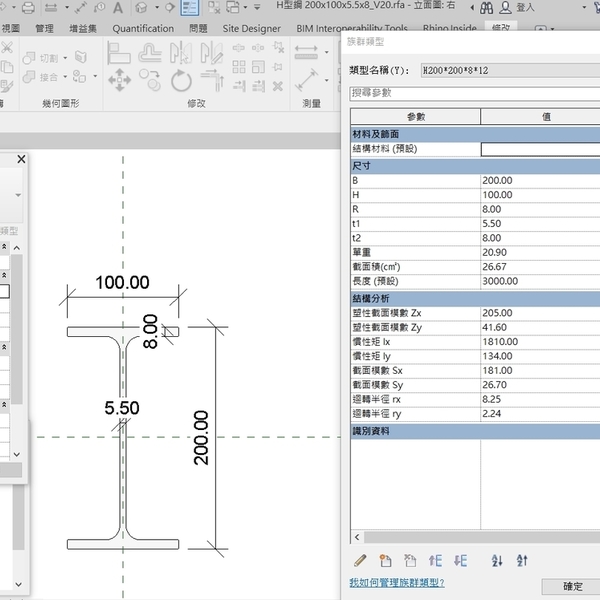Click the 結構材料 value cell
Viewport: 600px width, 600px height.
(540, 149)
